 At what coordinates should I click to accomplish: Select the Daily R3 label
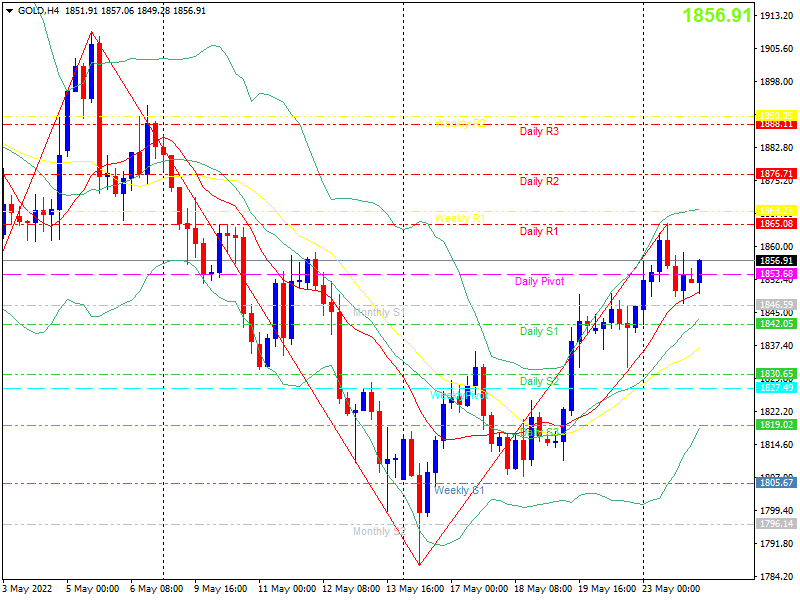click(x=539, y=131)
